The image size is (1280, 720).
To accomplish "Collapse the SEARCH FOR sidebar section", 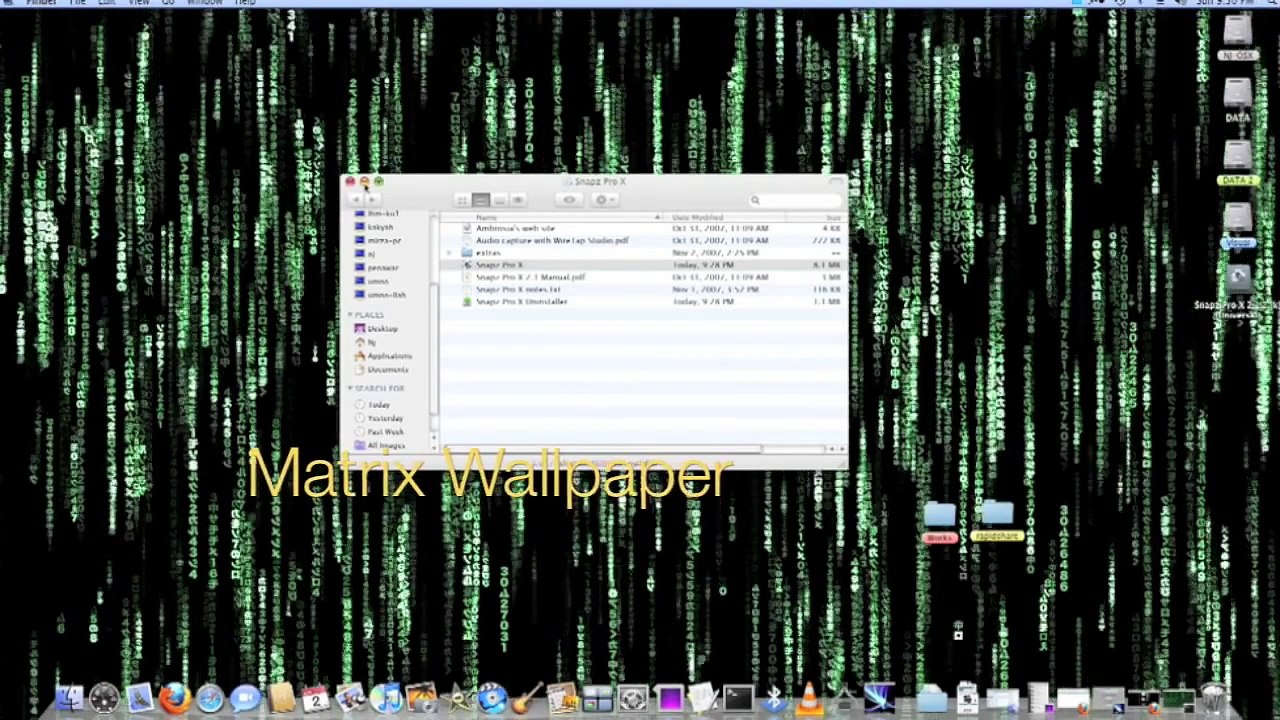I will coord(351,388).
